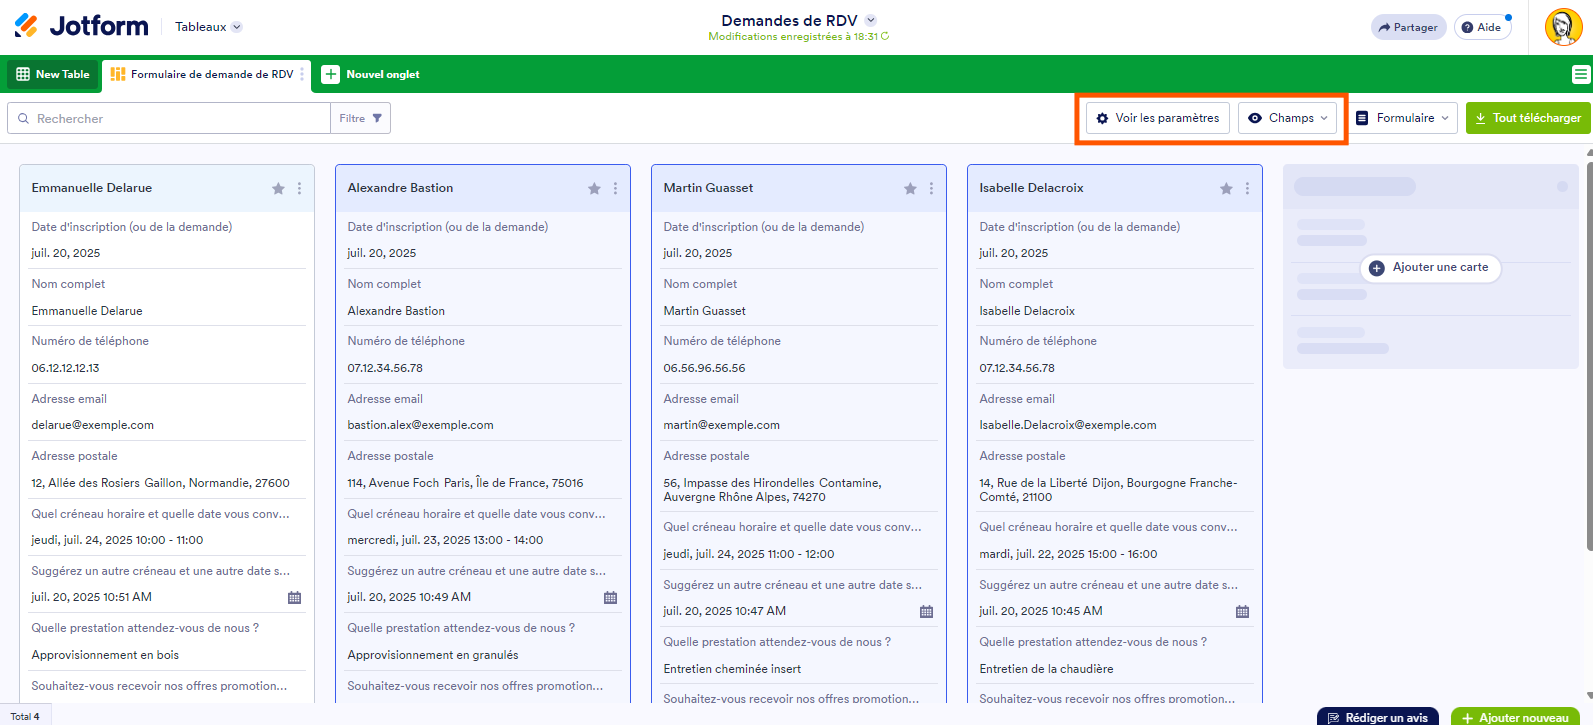
Task: Open calendar icon on Isabelle Delacroix card
Action: [1242, 612]
